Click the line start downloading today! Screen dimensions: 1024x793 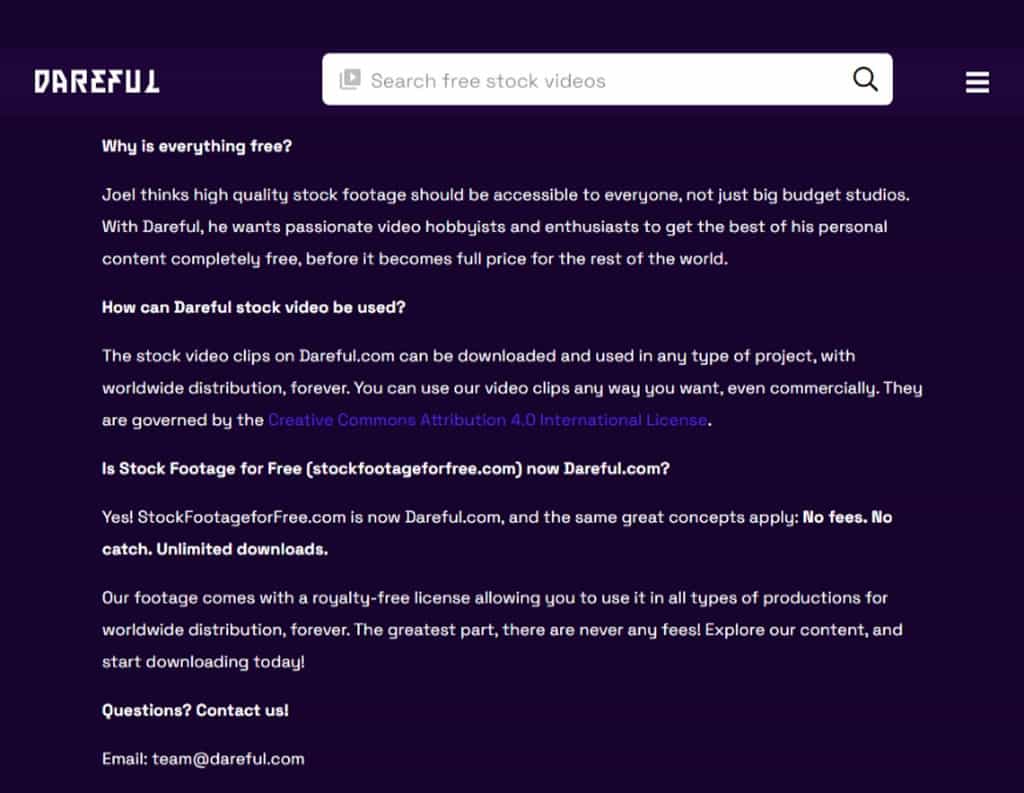point(203,662)
